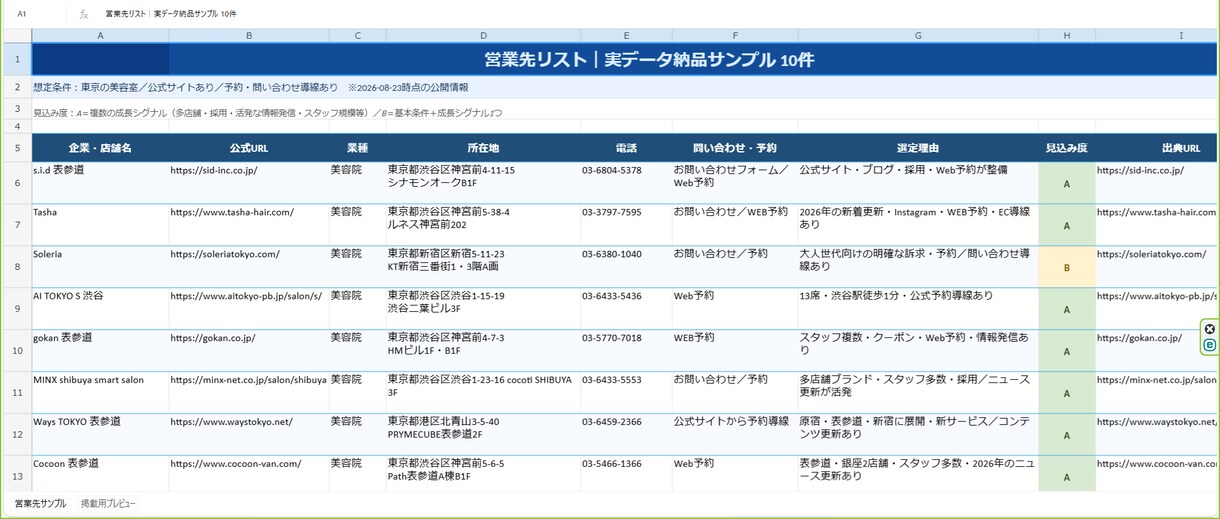This screenshot has width=1220, height=519.
Task: Click the select-all corner above row 1
Action: [x=17, y=36]
